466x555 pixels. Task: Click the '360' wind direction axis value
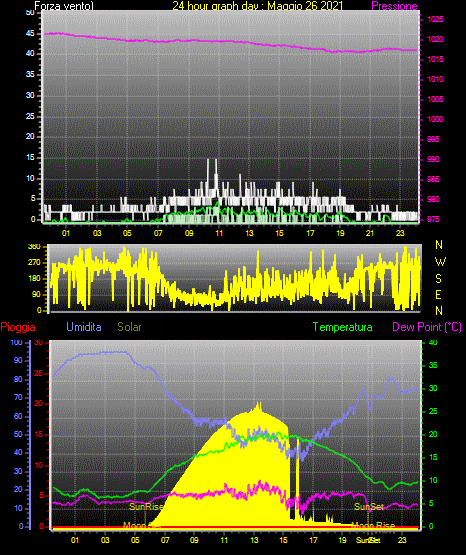34,247
